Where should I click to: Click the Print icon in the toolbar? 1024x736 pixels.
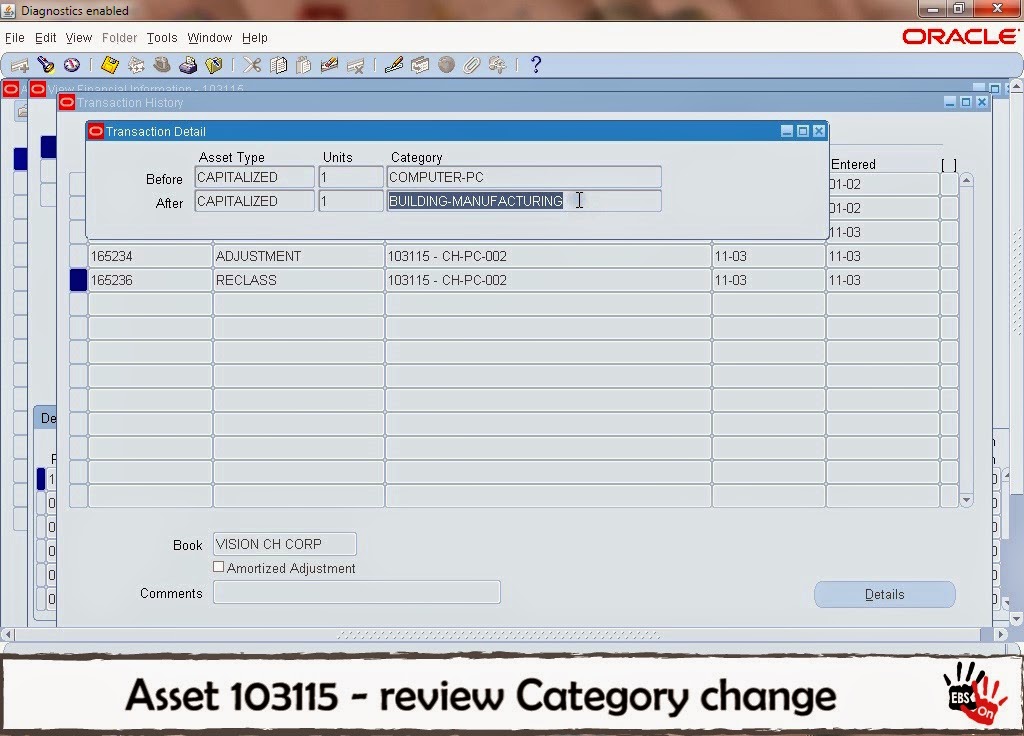[x=186, y=65]
